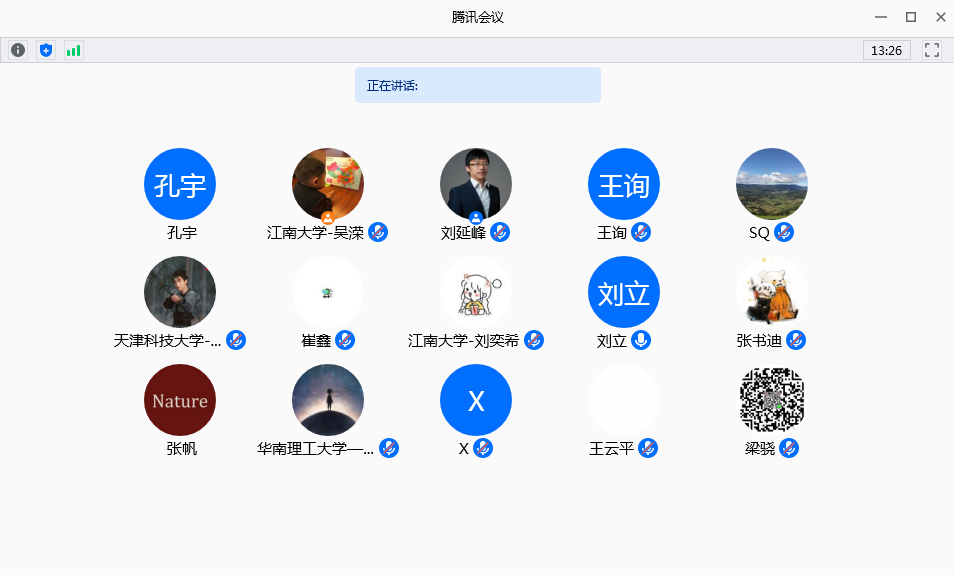This screenshot has height=575, width=954.
Task: Click the mic icon next to 梁骁
Action: (789, 448)
